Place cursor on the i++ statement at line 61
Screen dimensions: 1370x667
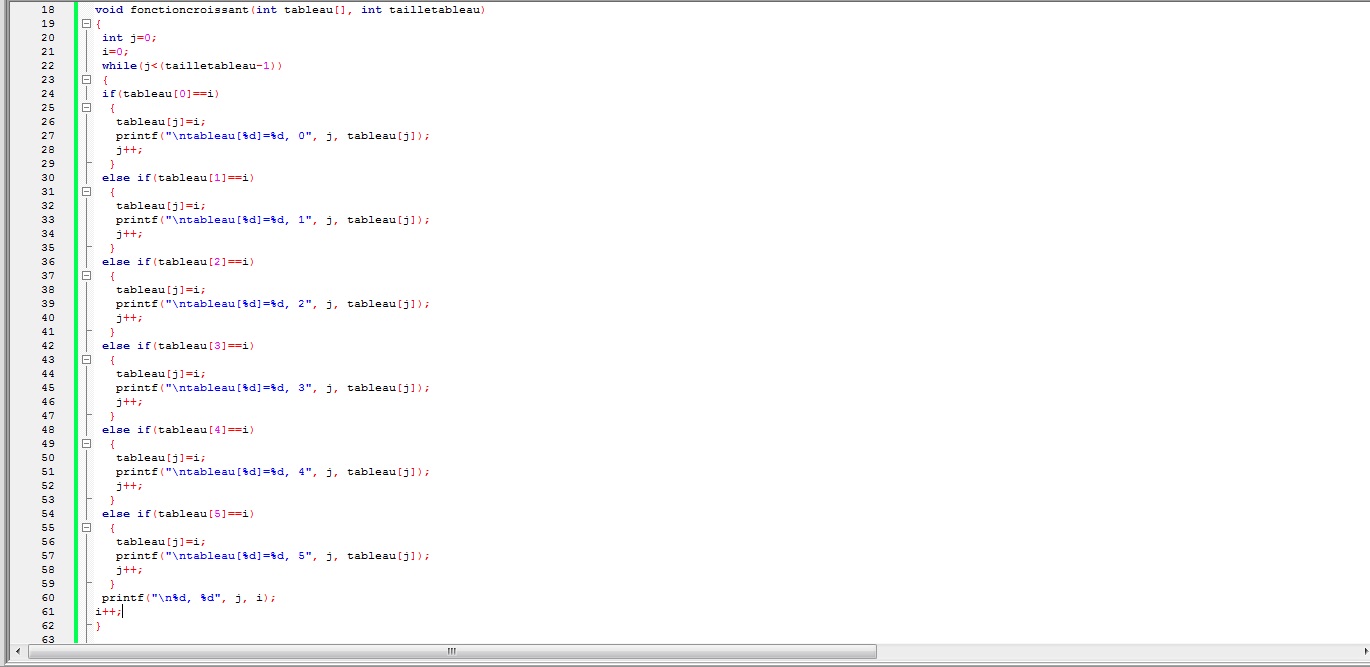coord(108,611)
